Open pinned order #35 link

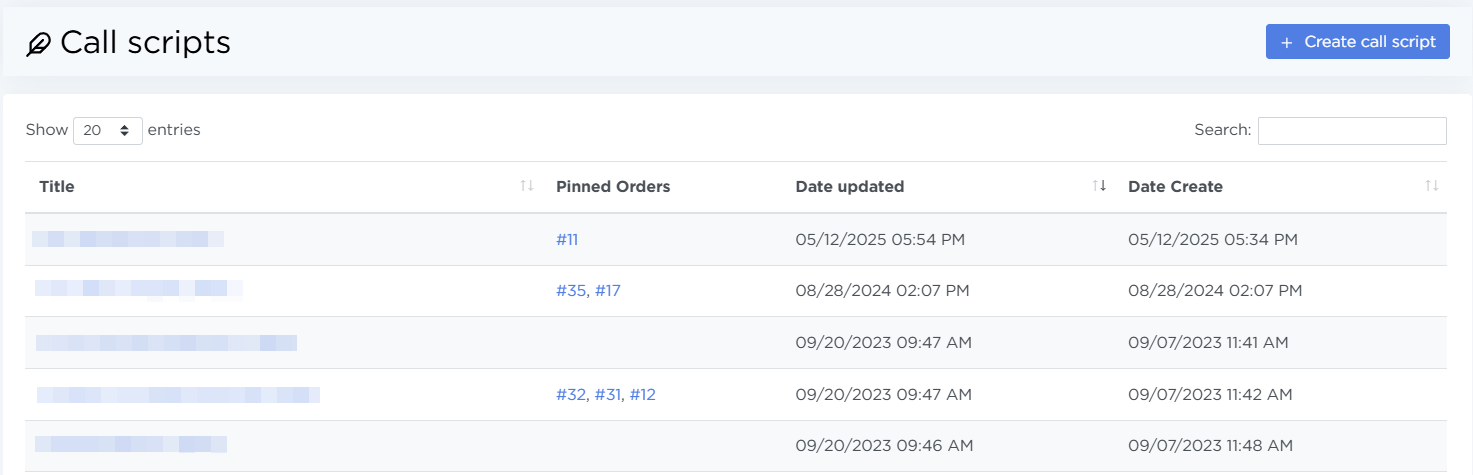[571, 291]
